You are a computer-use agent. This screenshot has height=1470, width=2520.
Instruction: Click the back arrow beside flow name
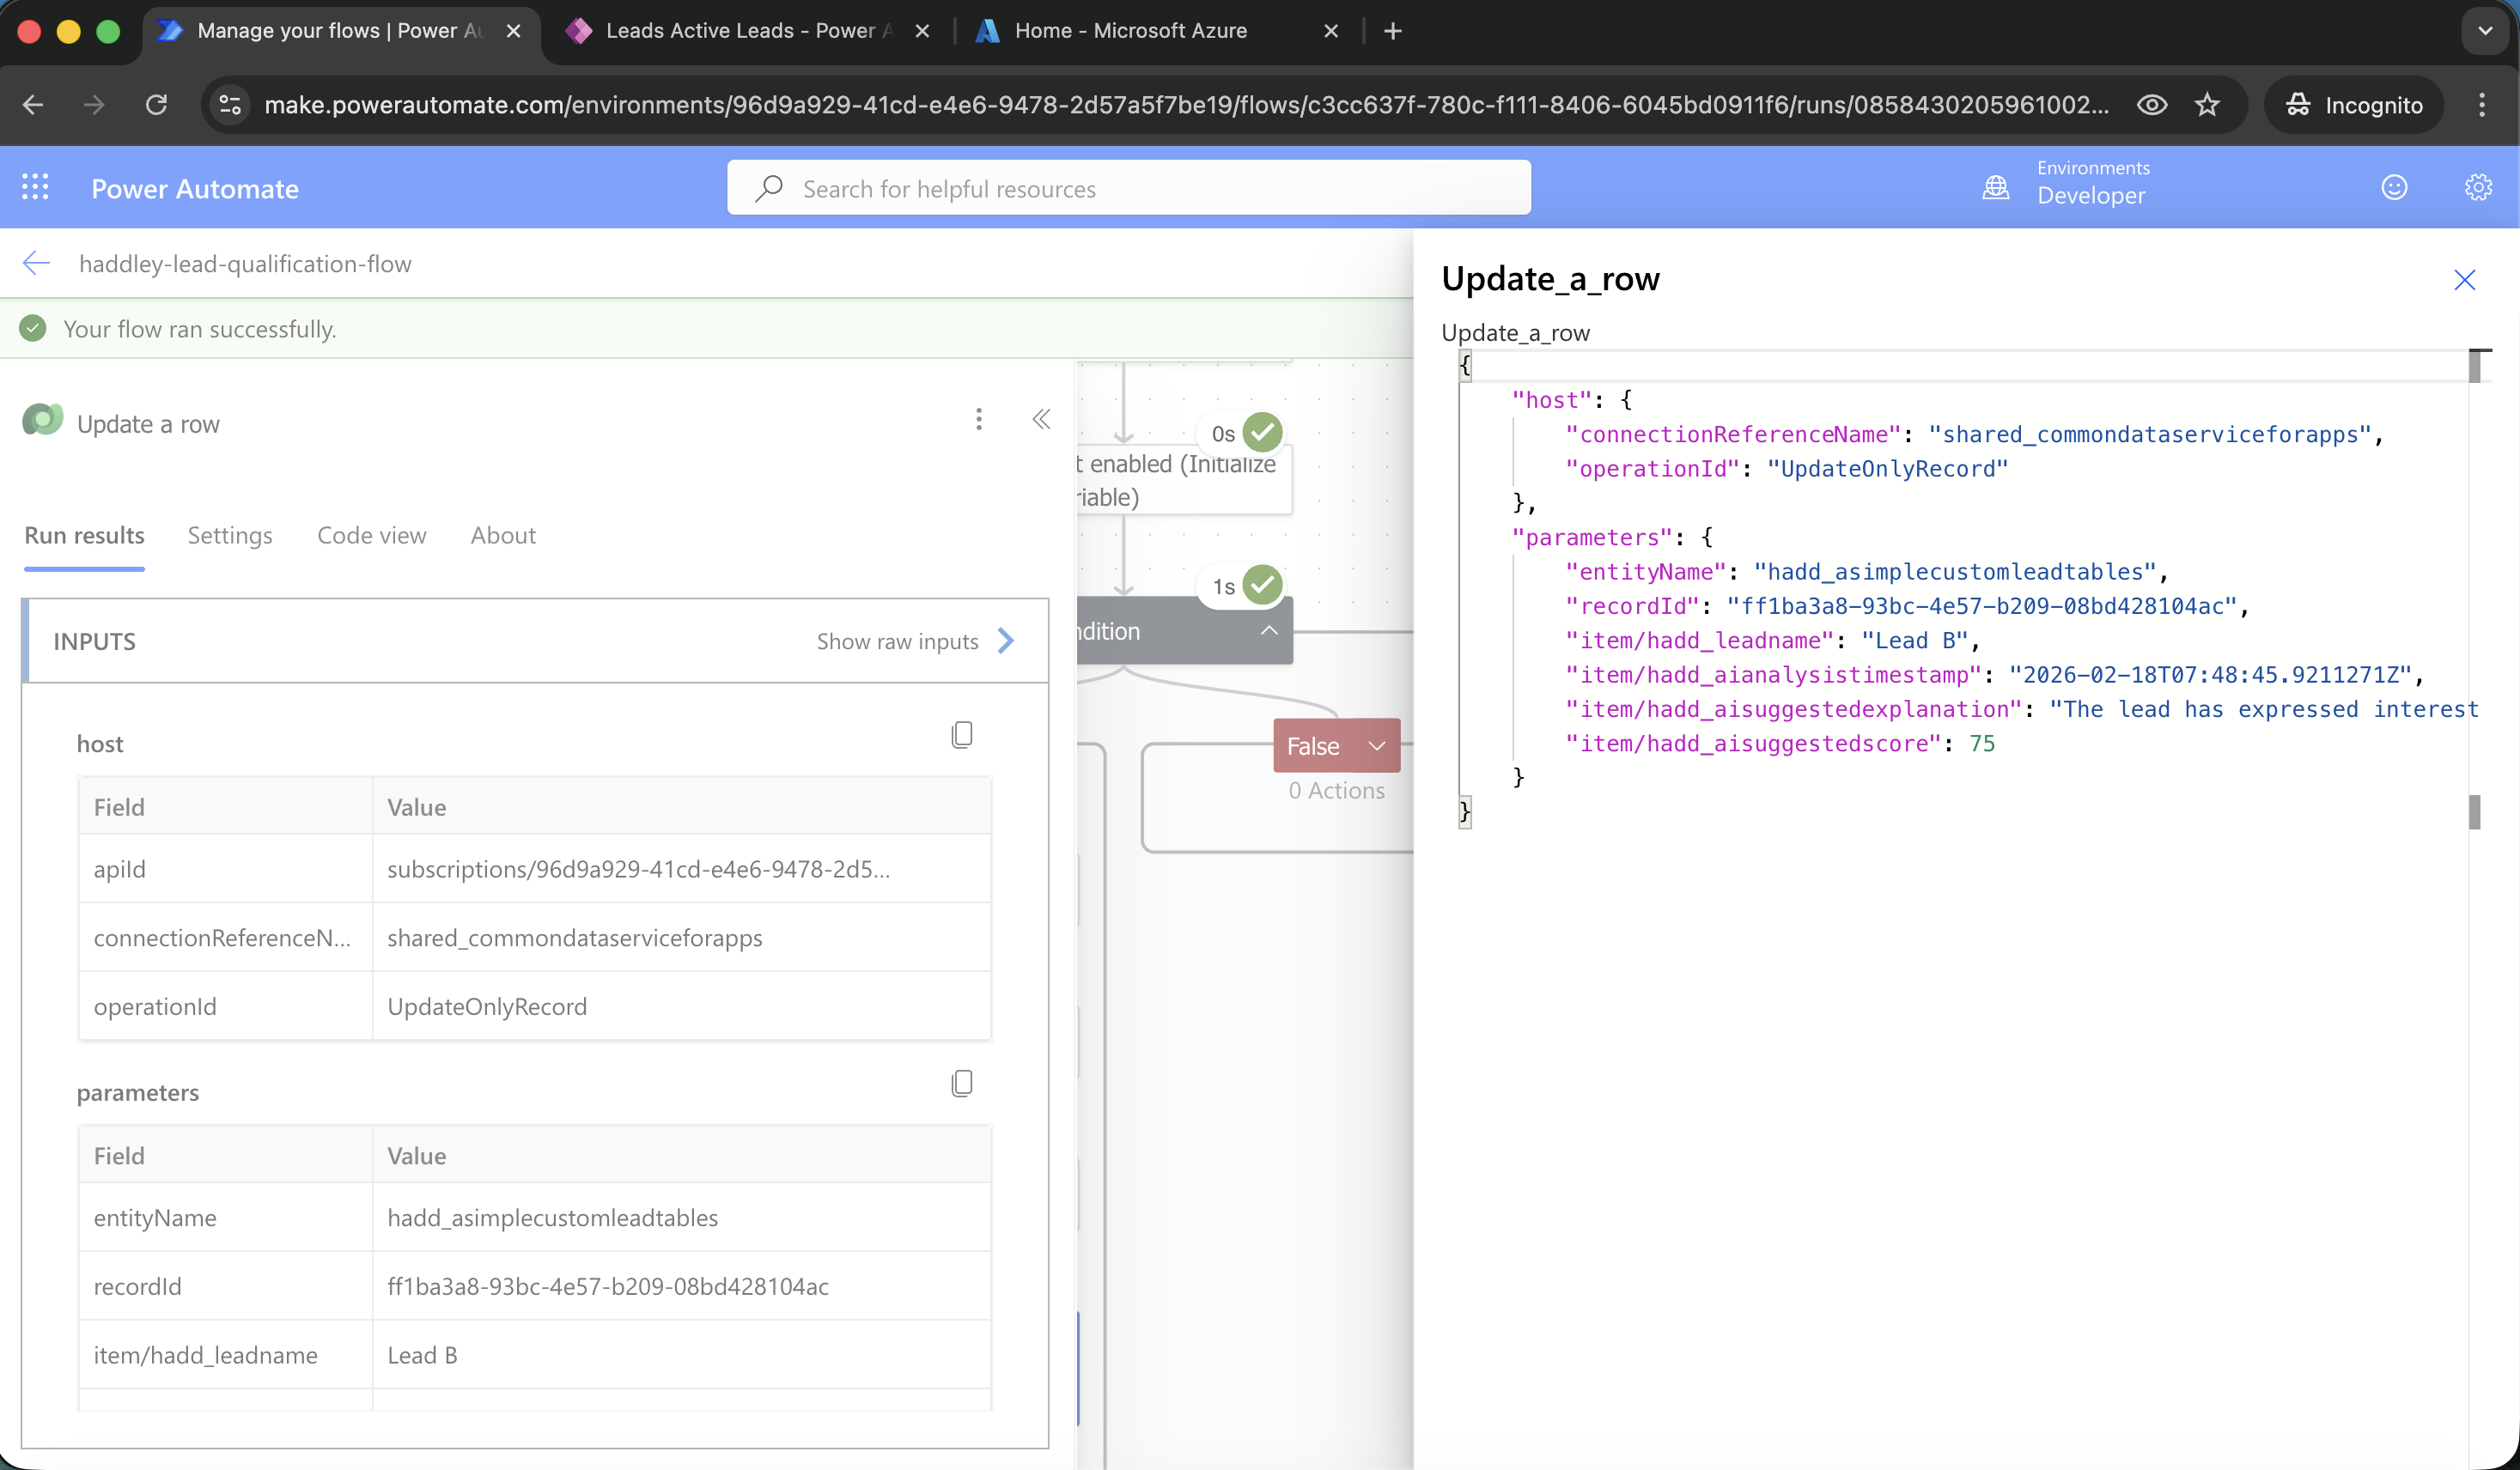[36, 263]
